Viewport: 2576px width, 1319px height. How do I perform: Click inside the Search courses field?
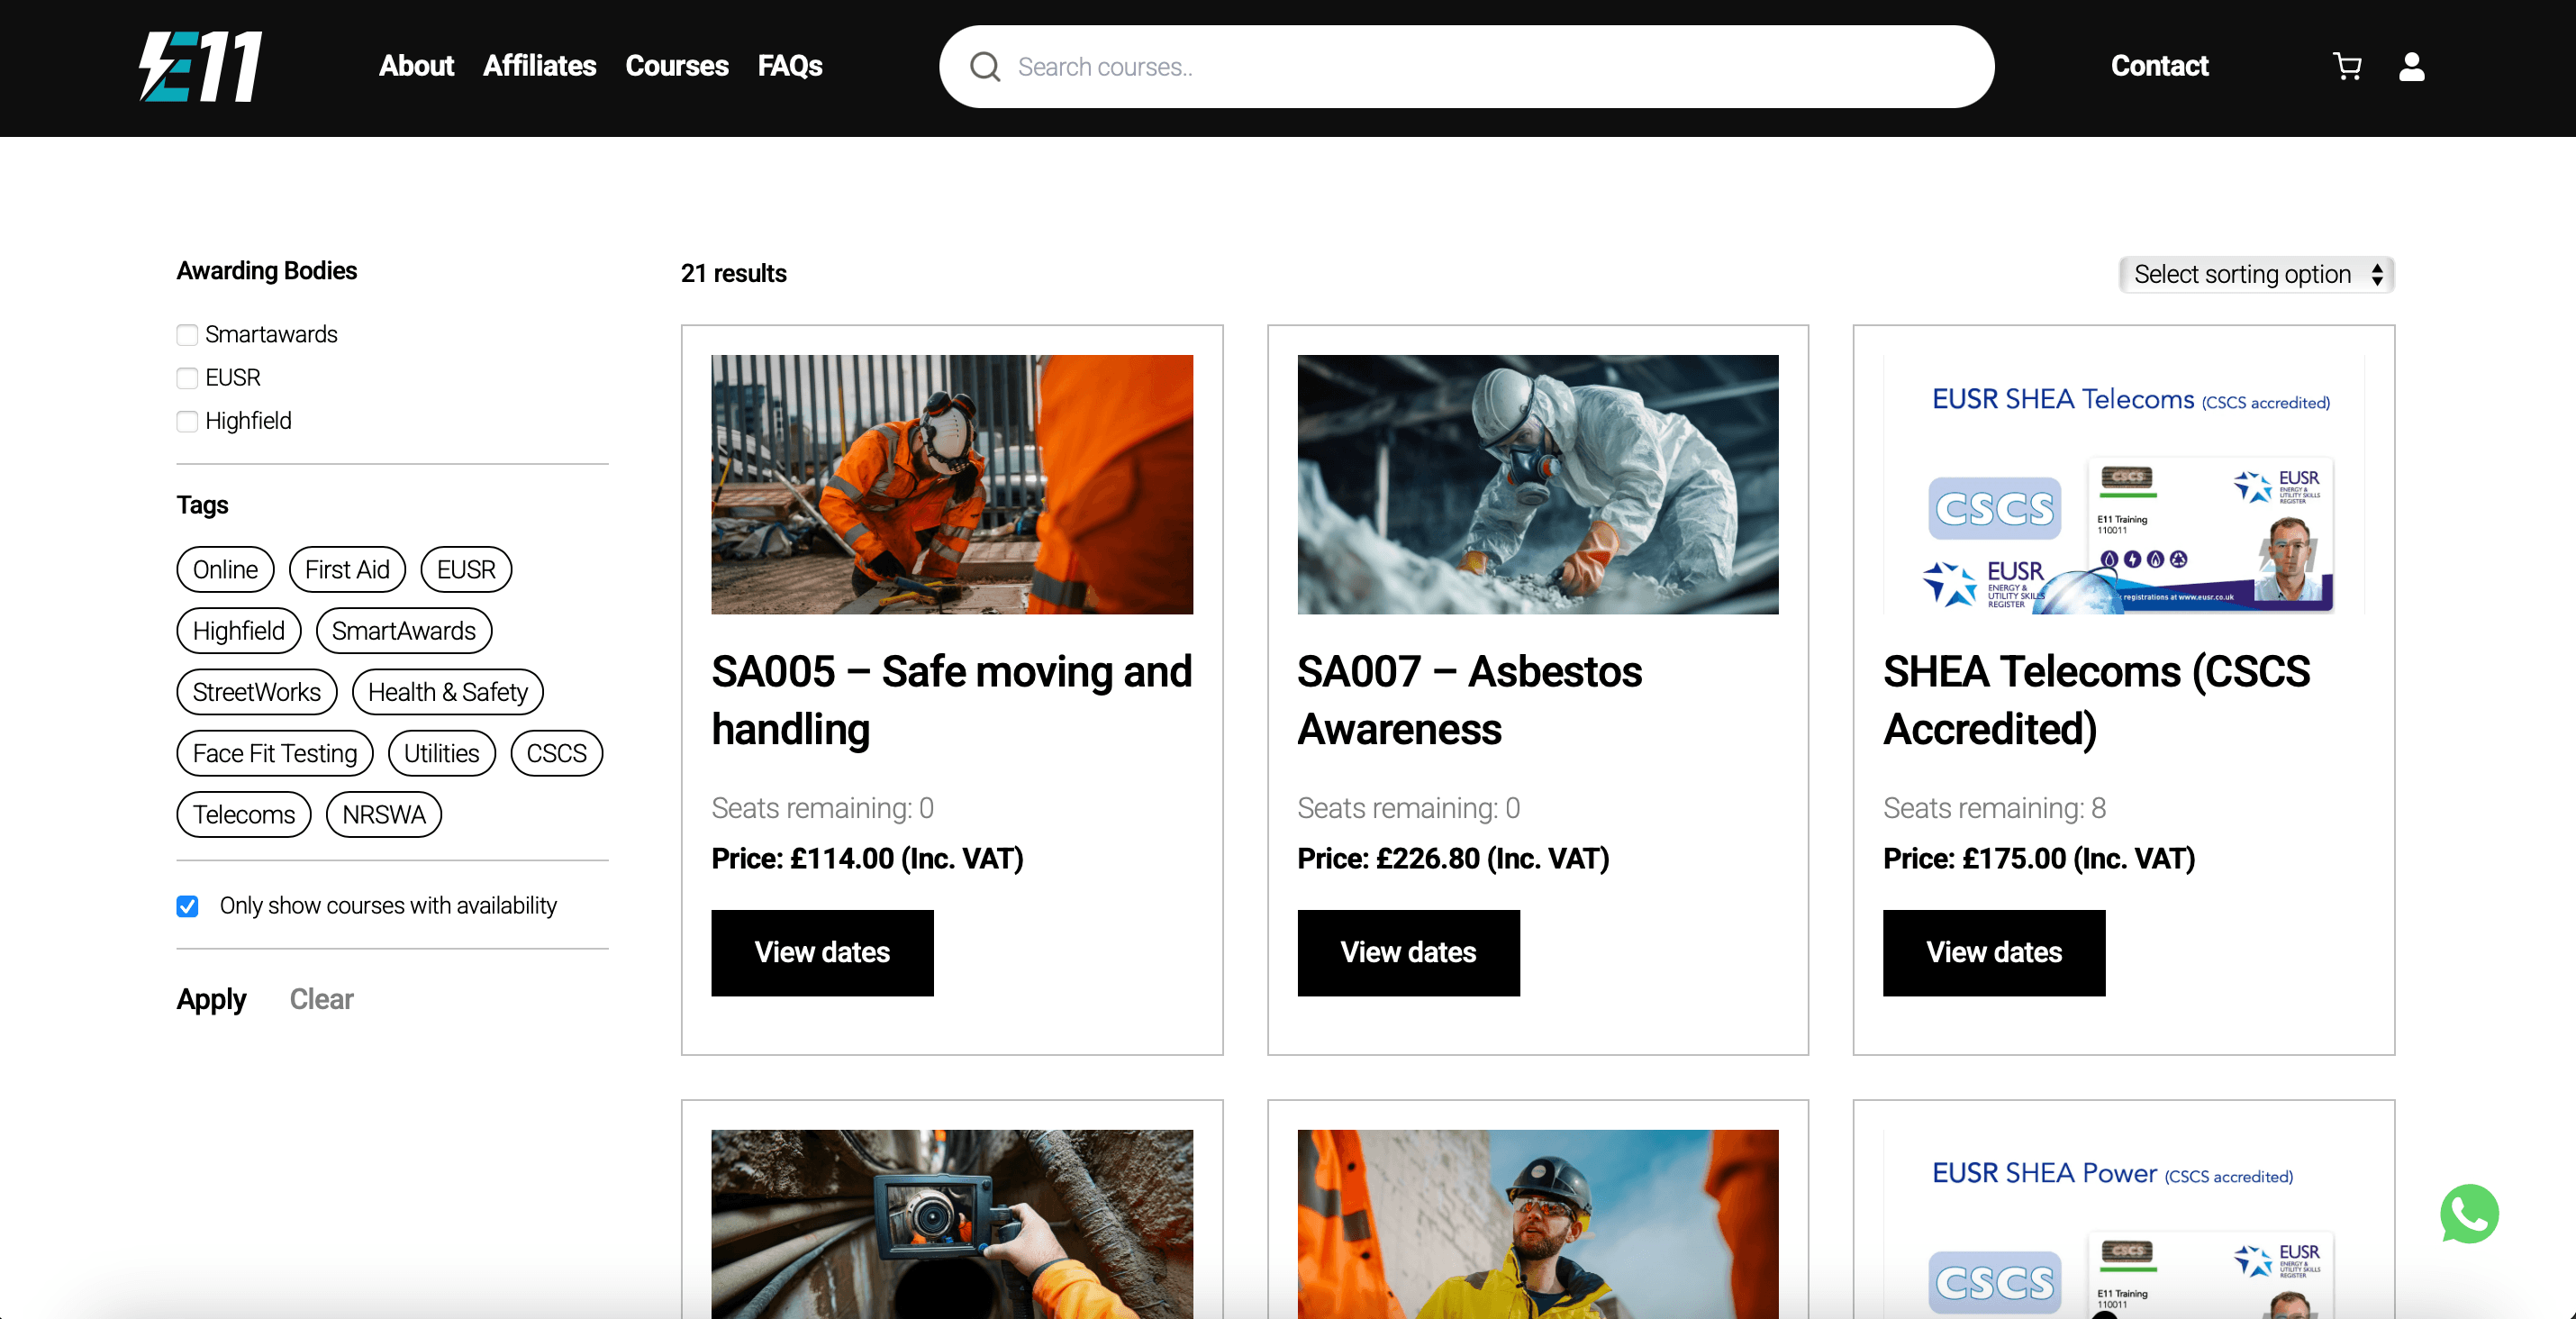(x=1300, y=66)
